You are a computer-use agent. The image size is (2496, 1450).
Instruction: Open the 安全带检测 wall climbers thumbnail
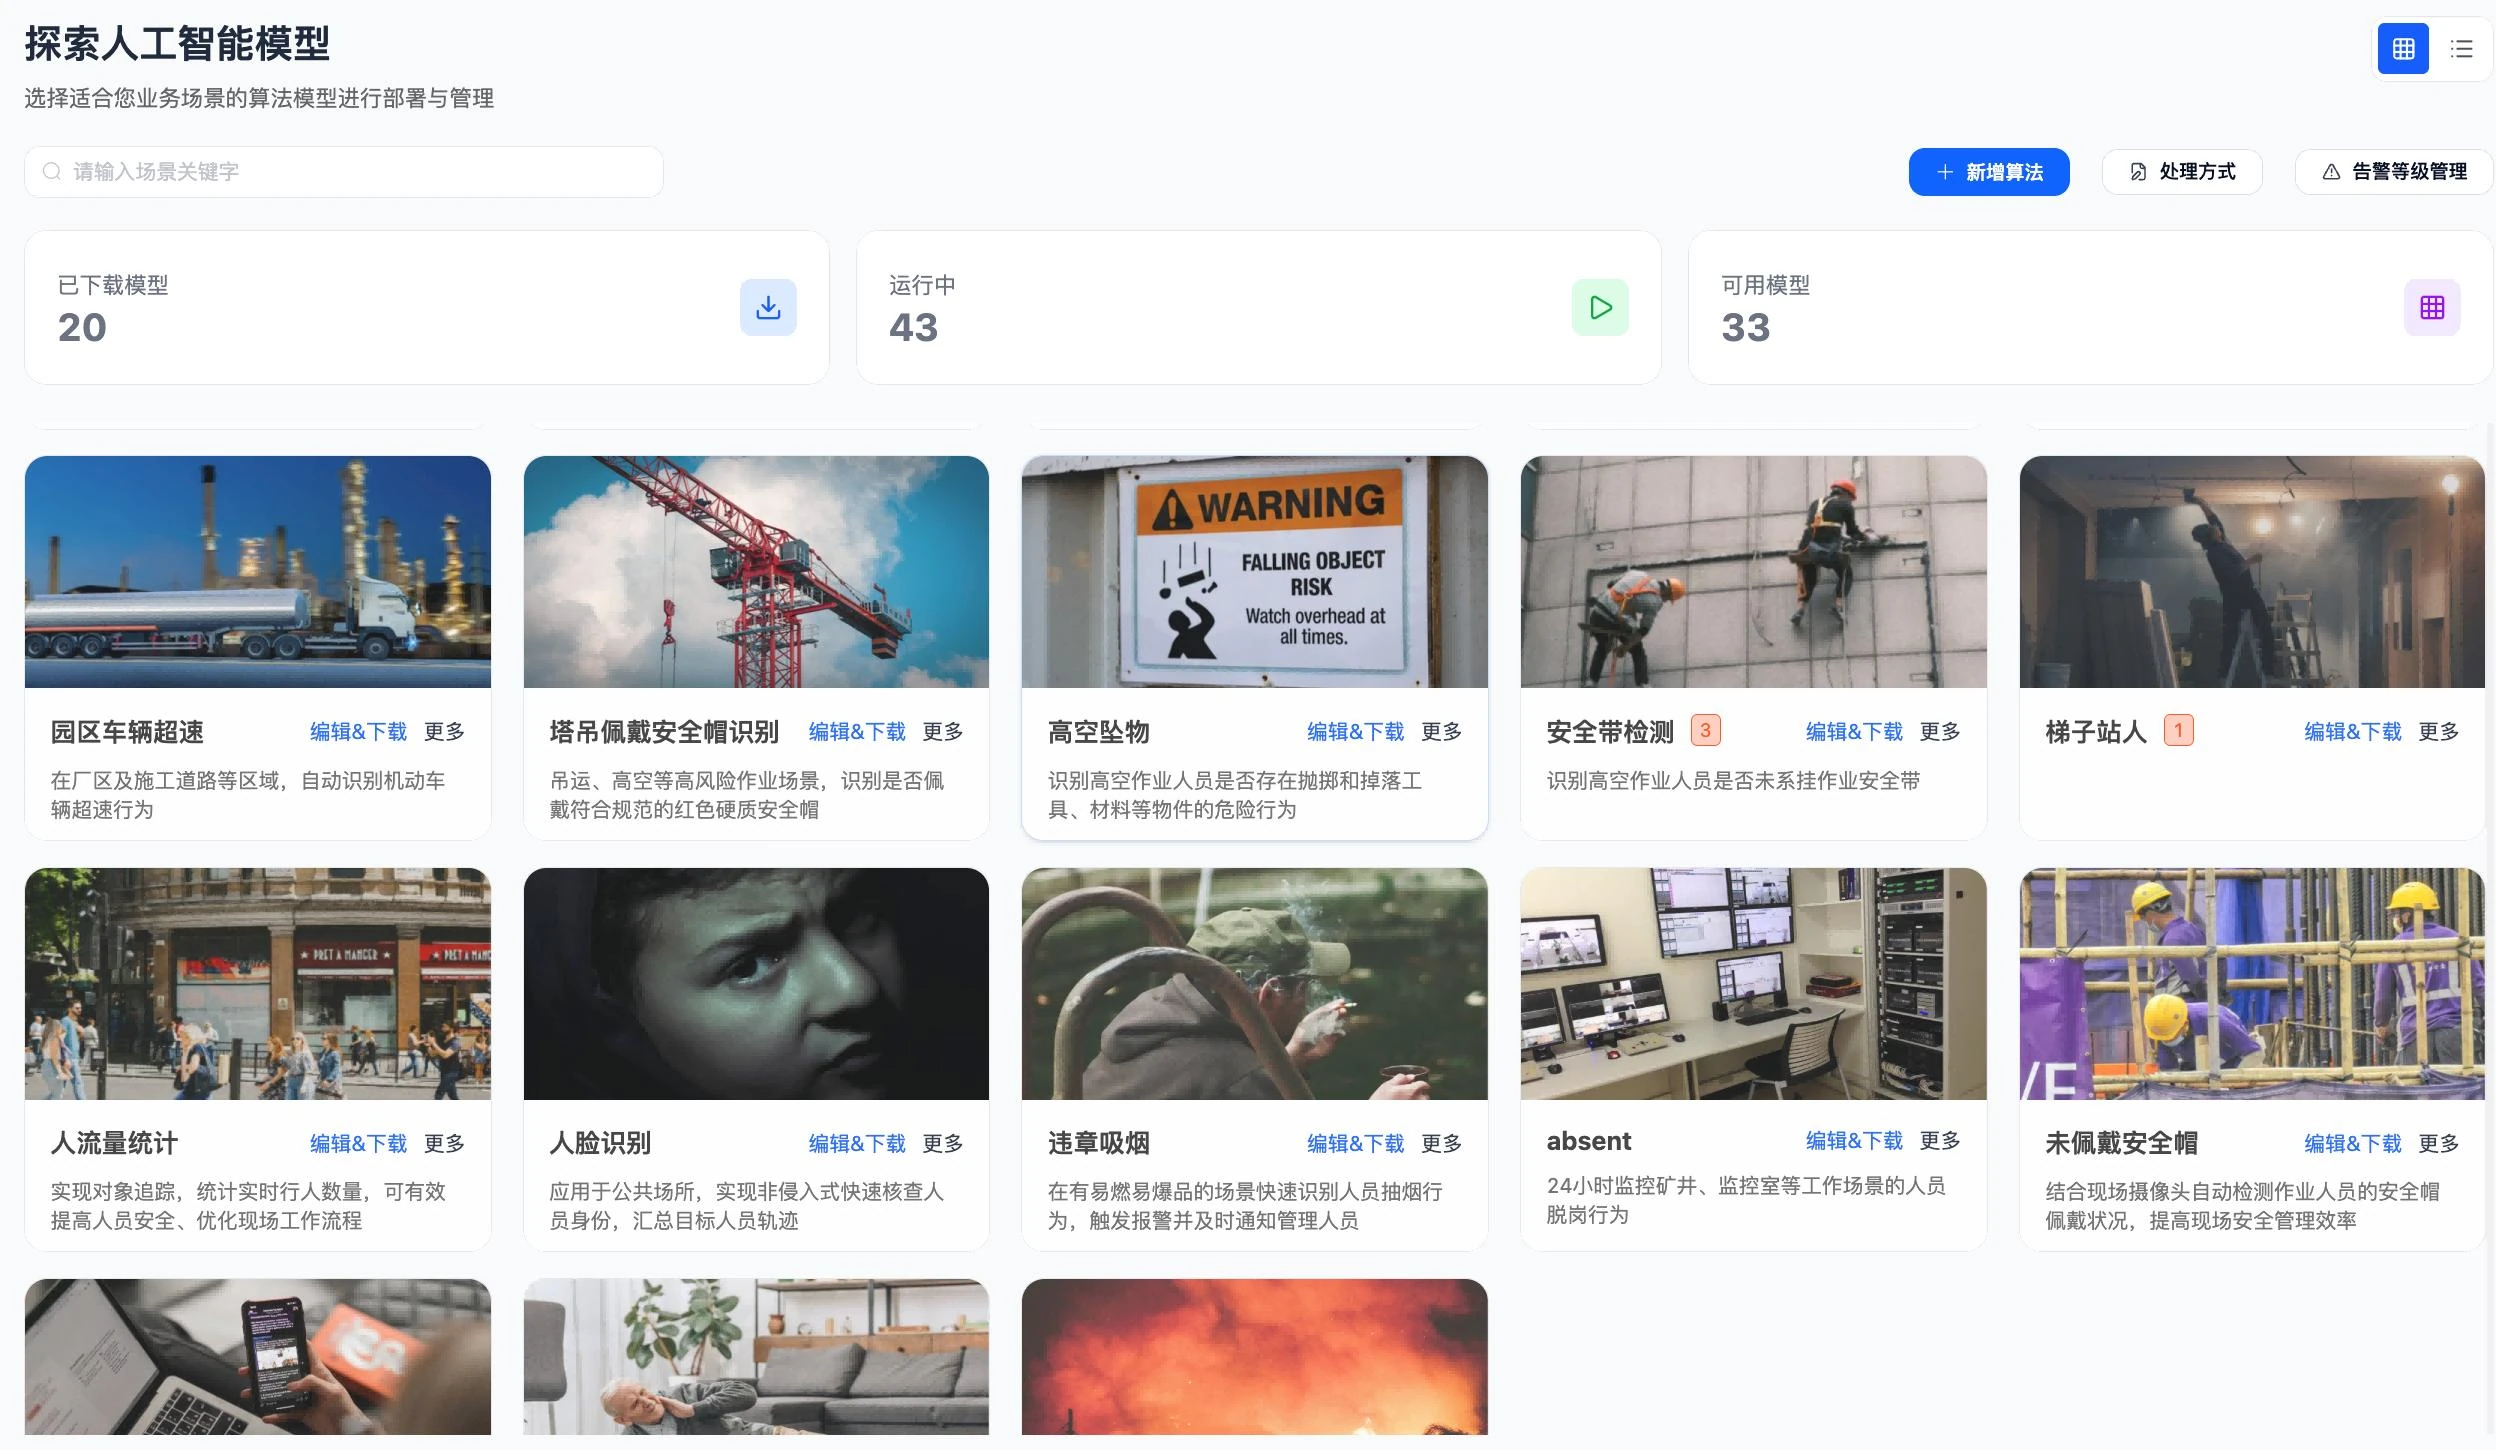tap(1753, 572)
